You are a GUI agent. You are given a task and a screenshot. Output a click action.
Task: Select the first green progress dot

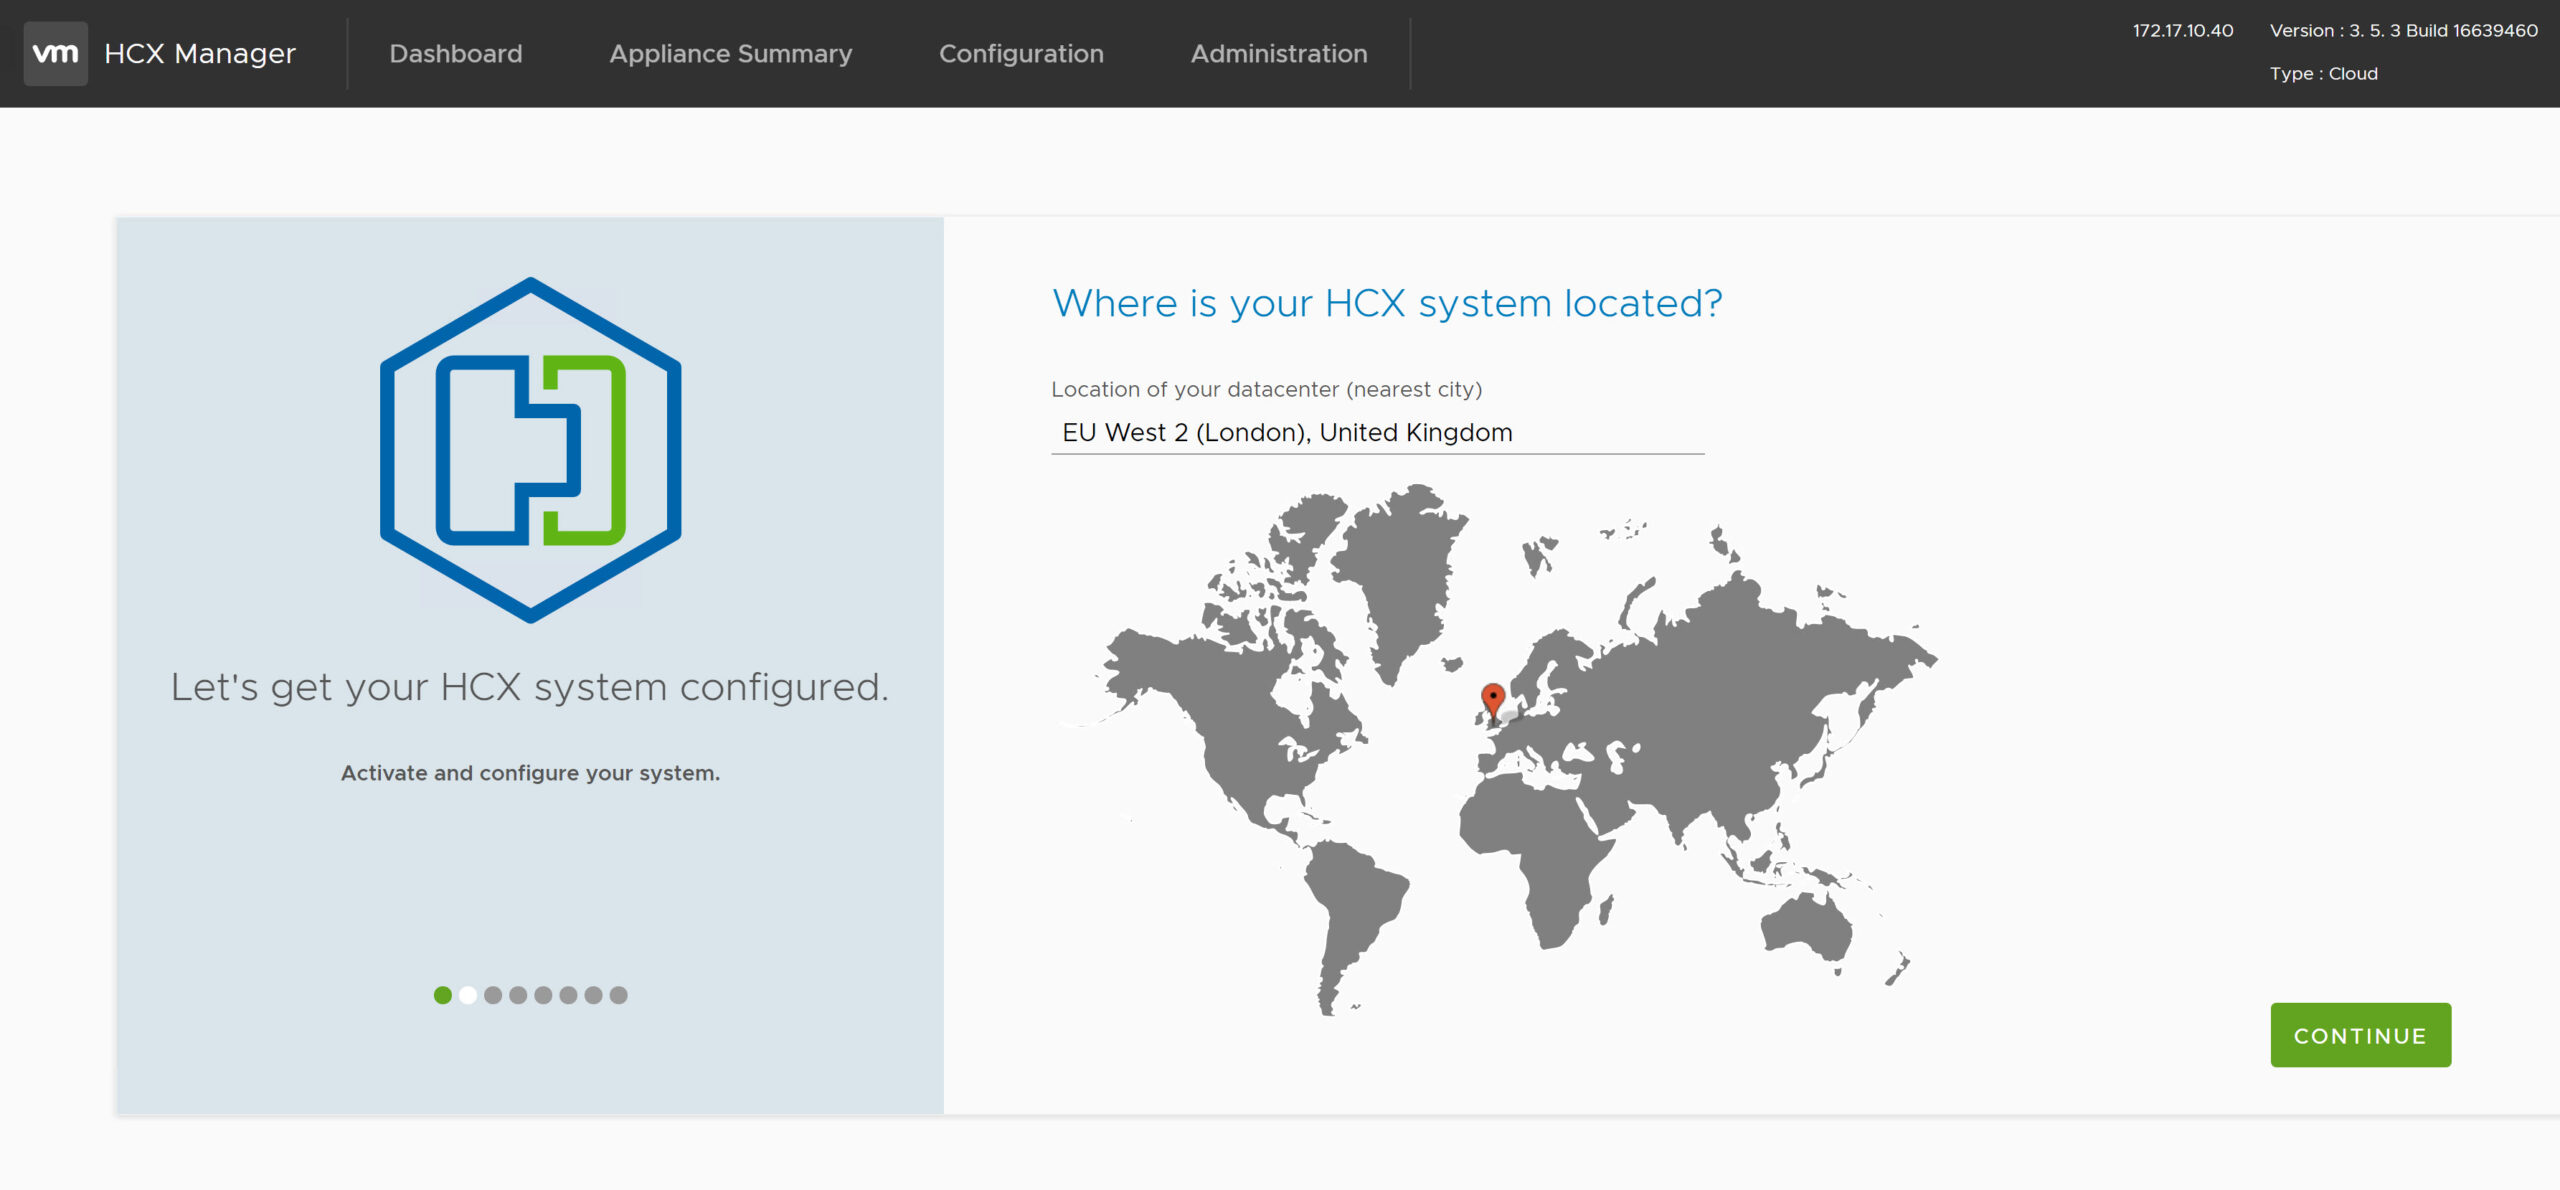pos(442,995)
